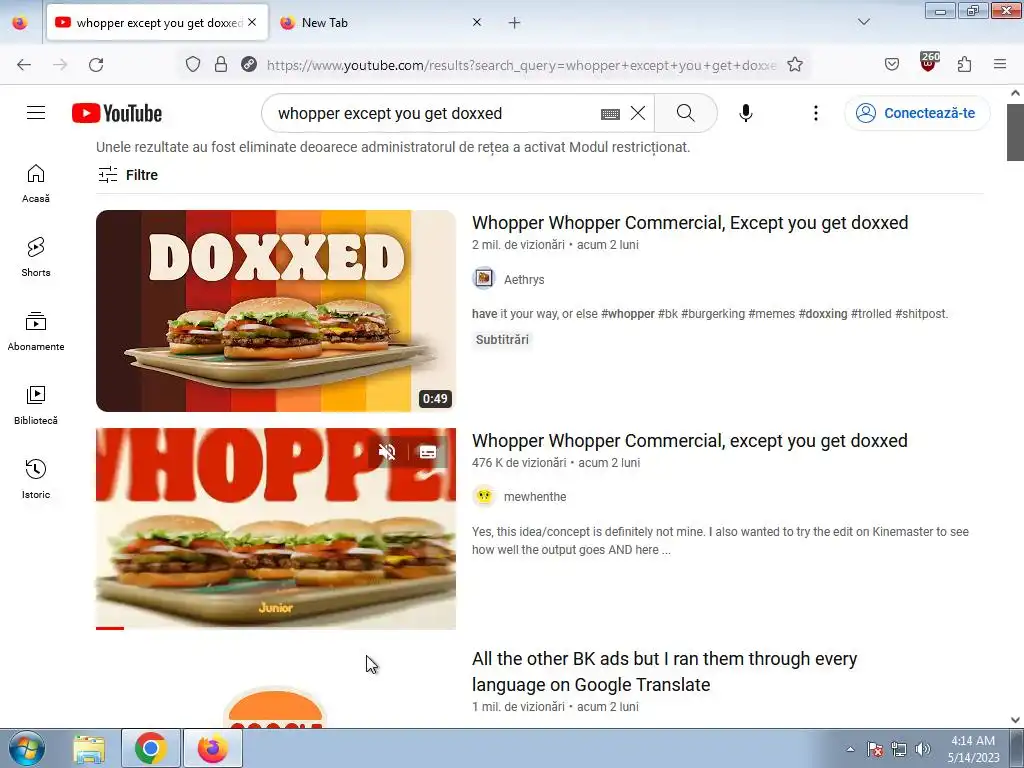
Task: Open a new tab with plus
Action: pos(515,22)
